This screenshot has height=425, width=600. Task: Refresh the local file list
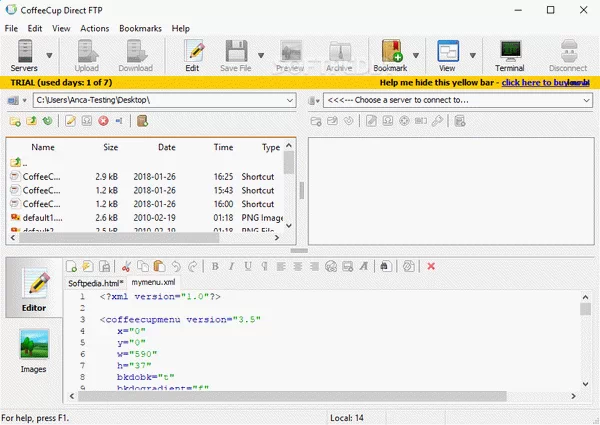pyautogui.click(x=47, y=121)
